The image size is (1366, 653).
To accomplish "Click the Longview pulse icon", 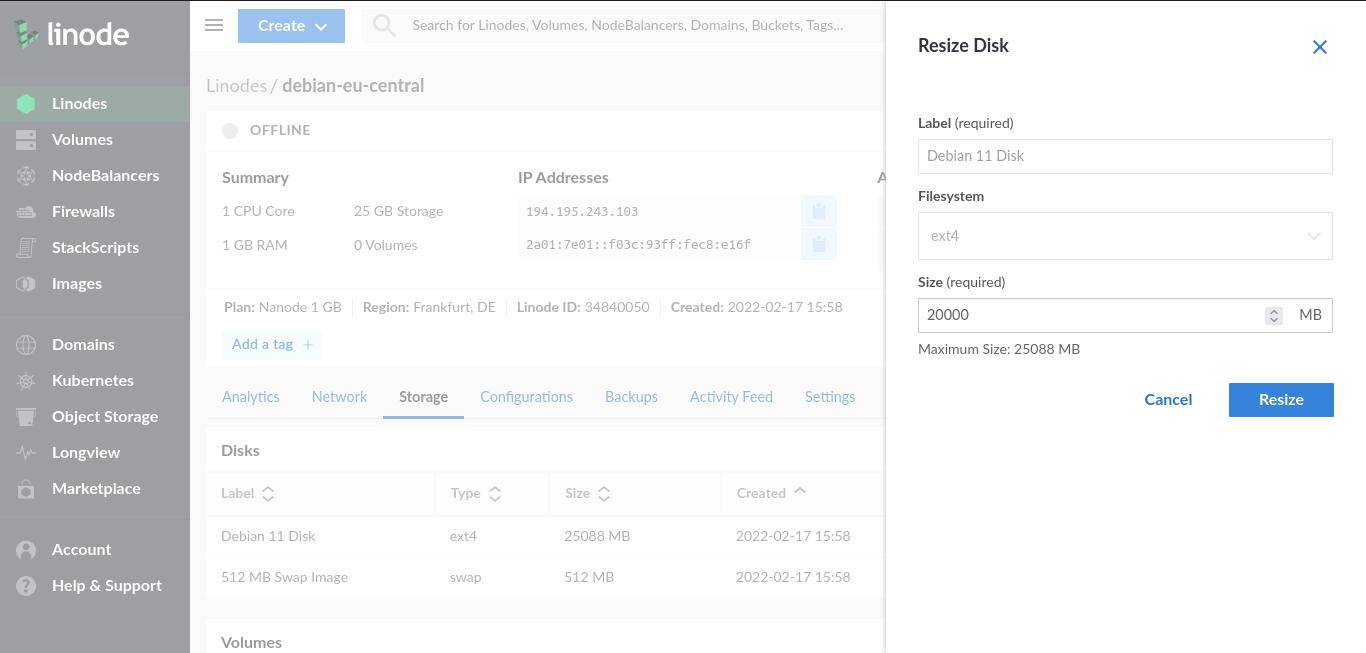I will tap(26, 453).
